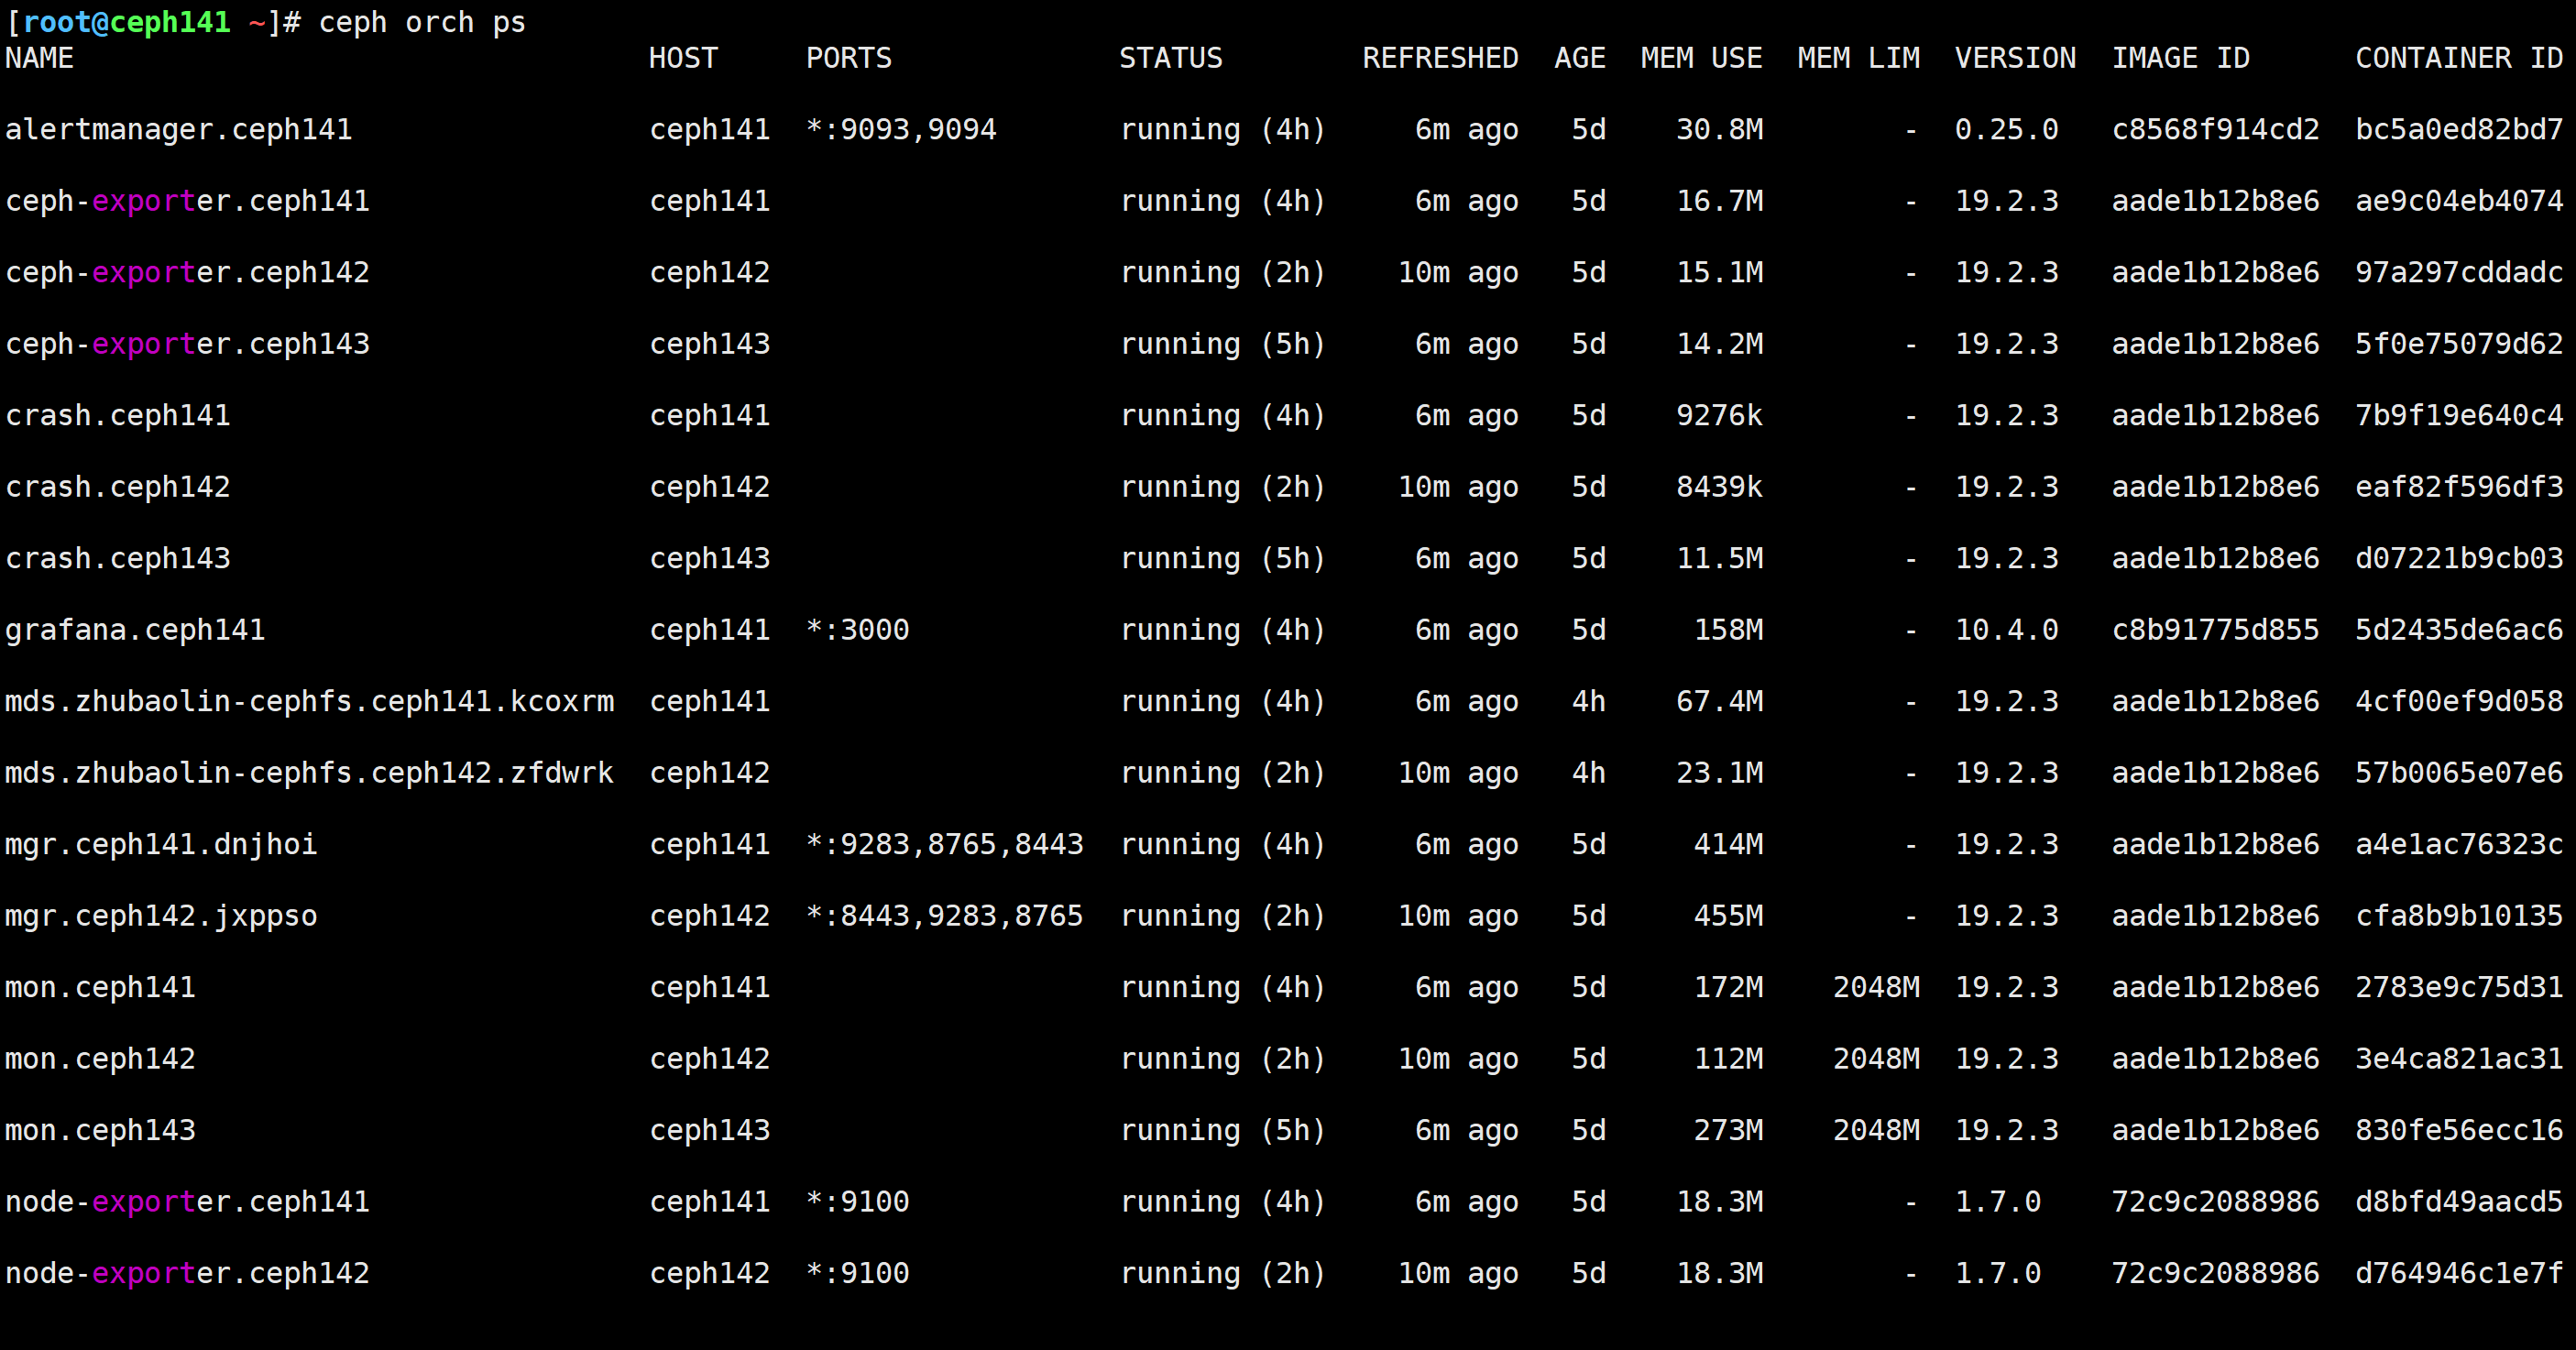
Task: Select the ceph-exporter.ceph143 name
Action: click(188, 344)
